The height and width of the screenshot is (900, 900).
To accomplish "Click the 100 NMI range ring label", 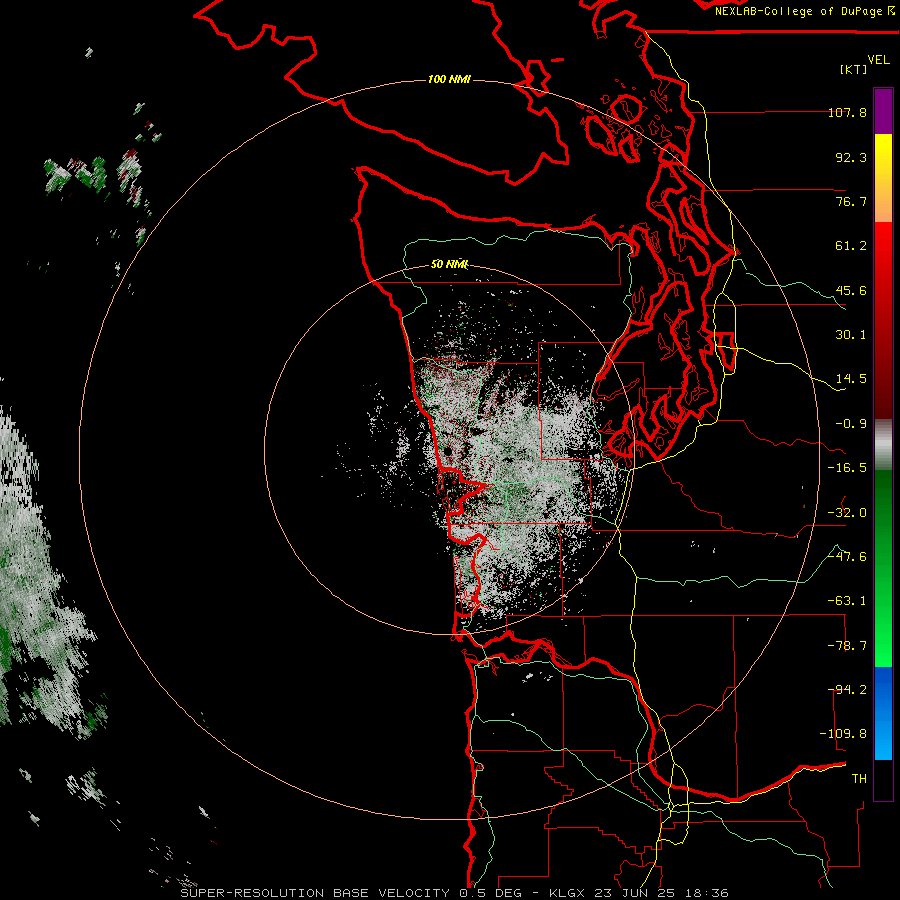I will coord(449,79).
